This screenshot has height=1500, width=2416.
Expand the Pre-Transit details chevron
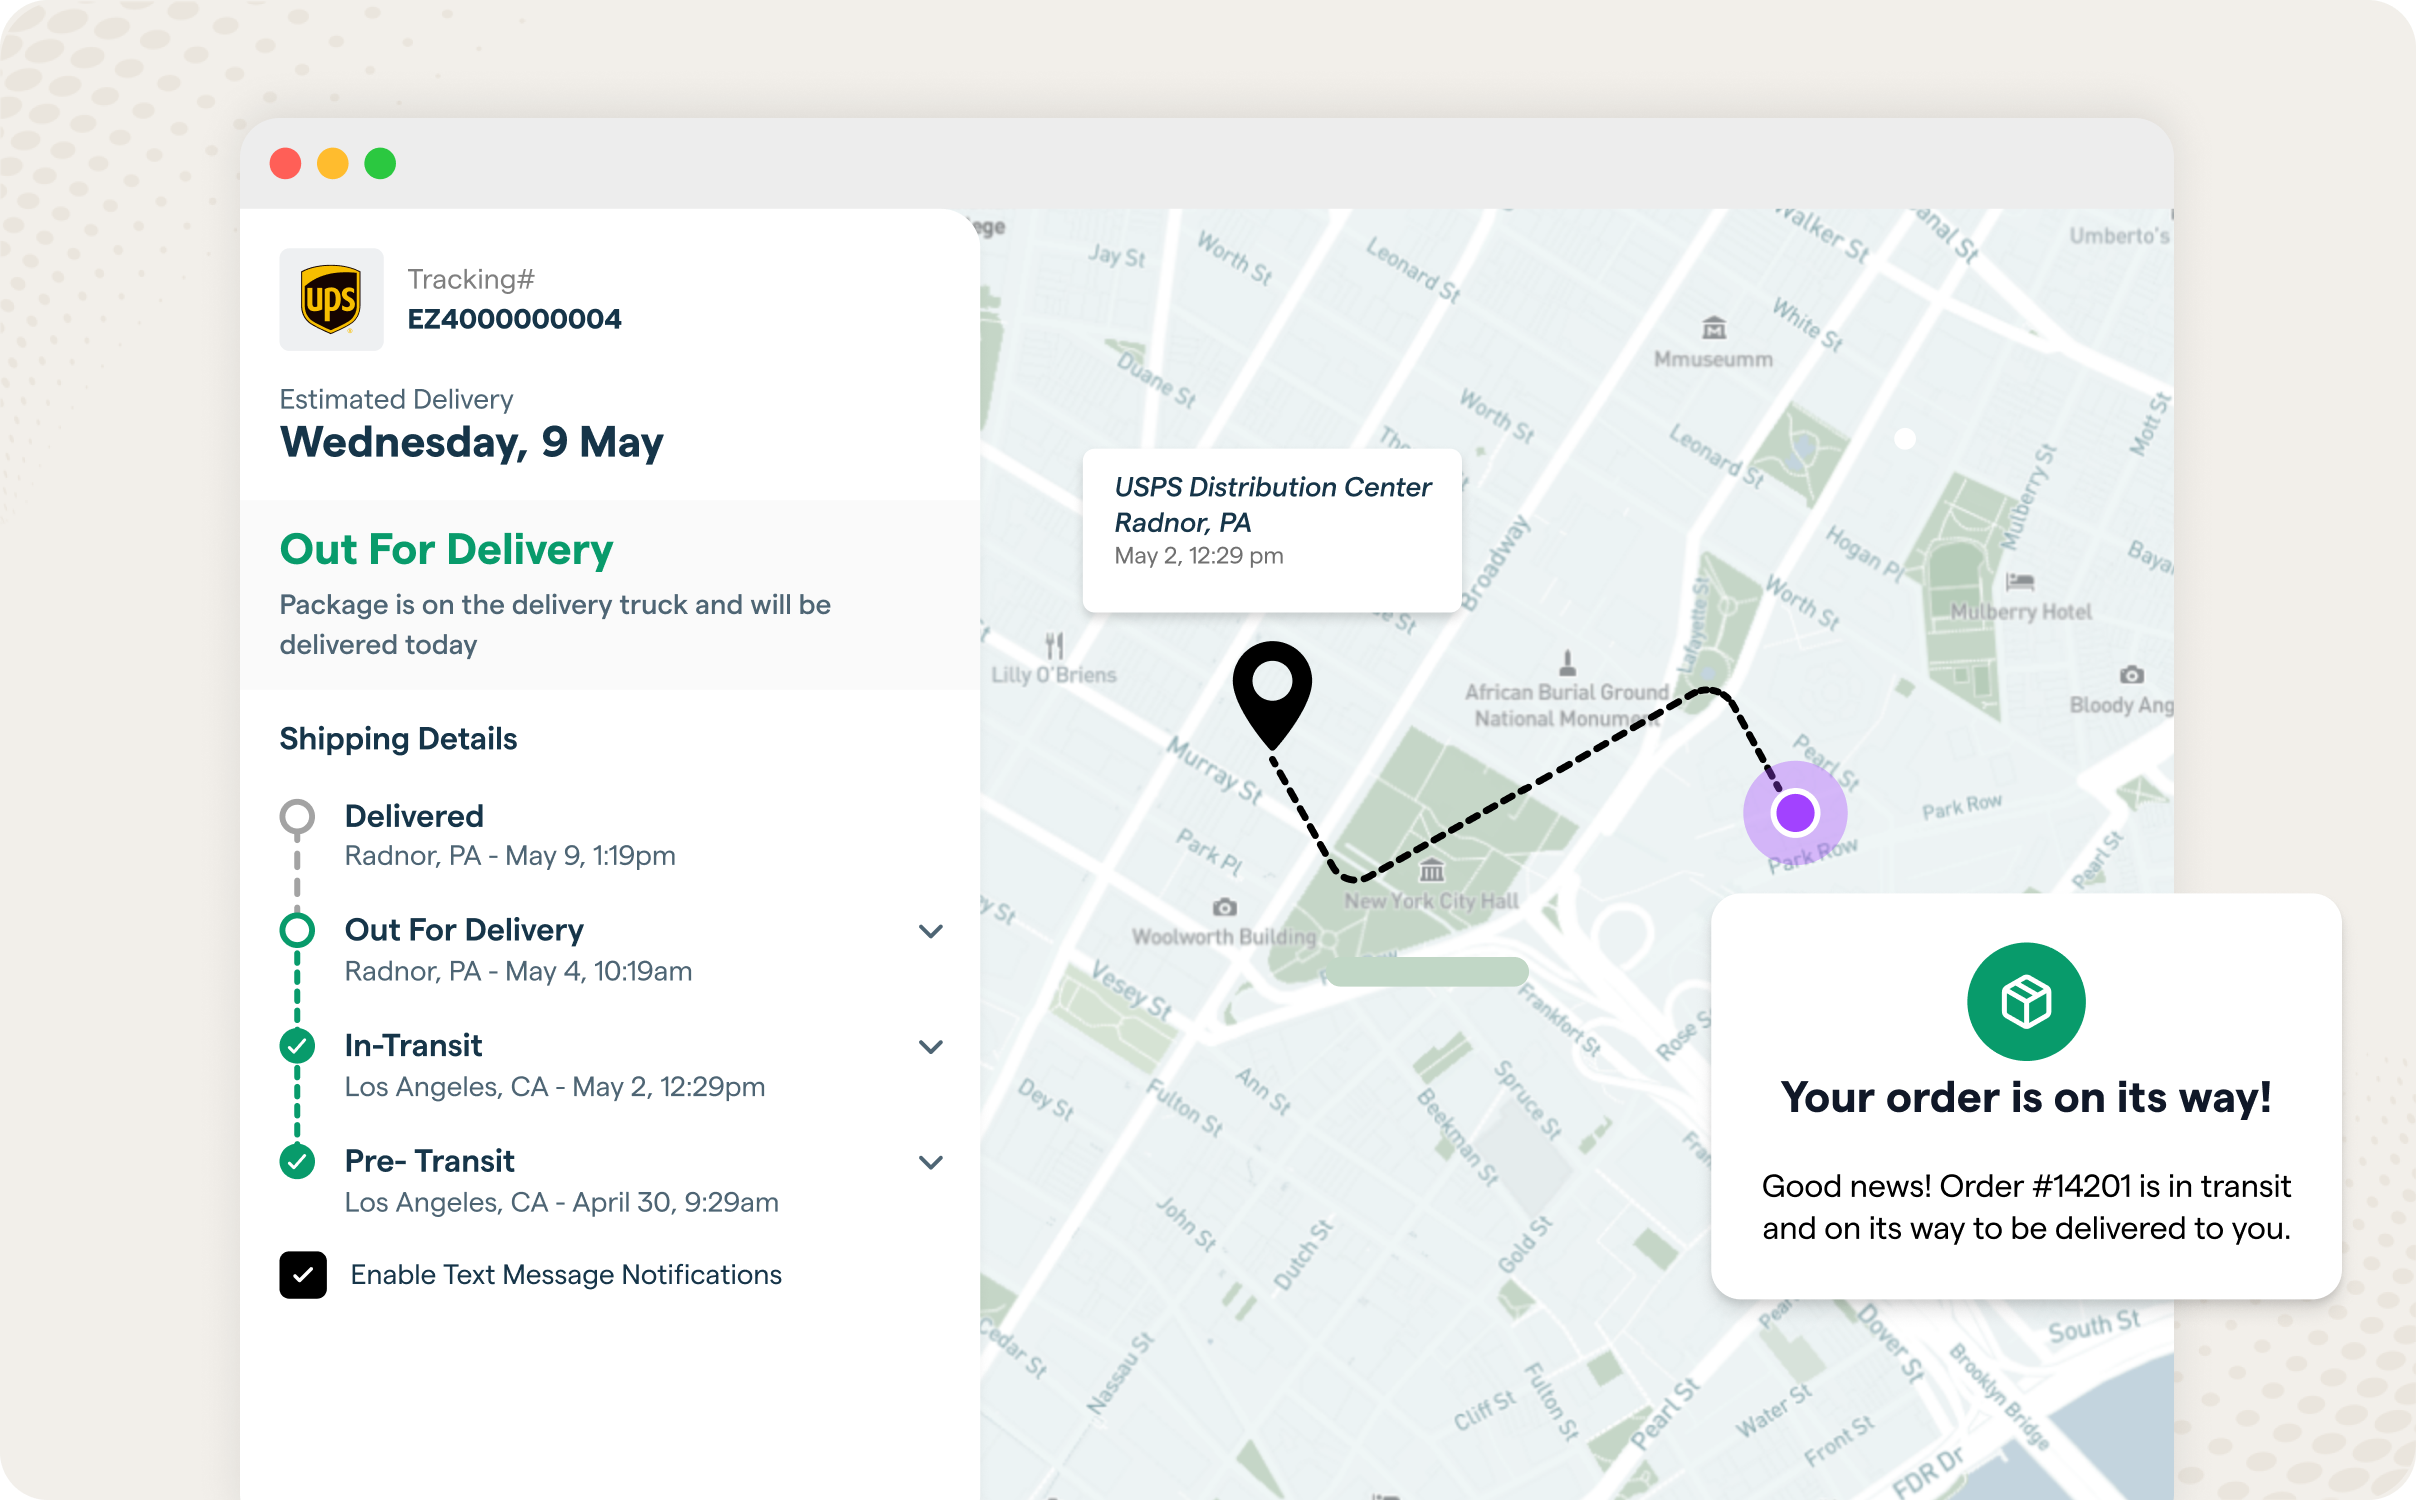coord(931,1162)
